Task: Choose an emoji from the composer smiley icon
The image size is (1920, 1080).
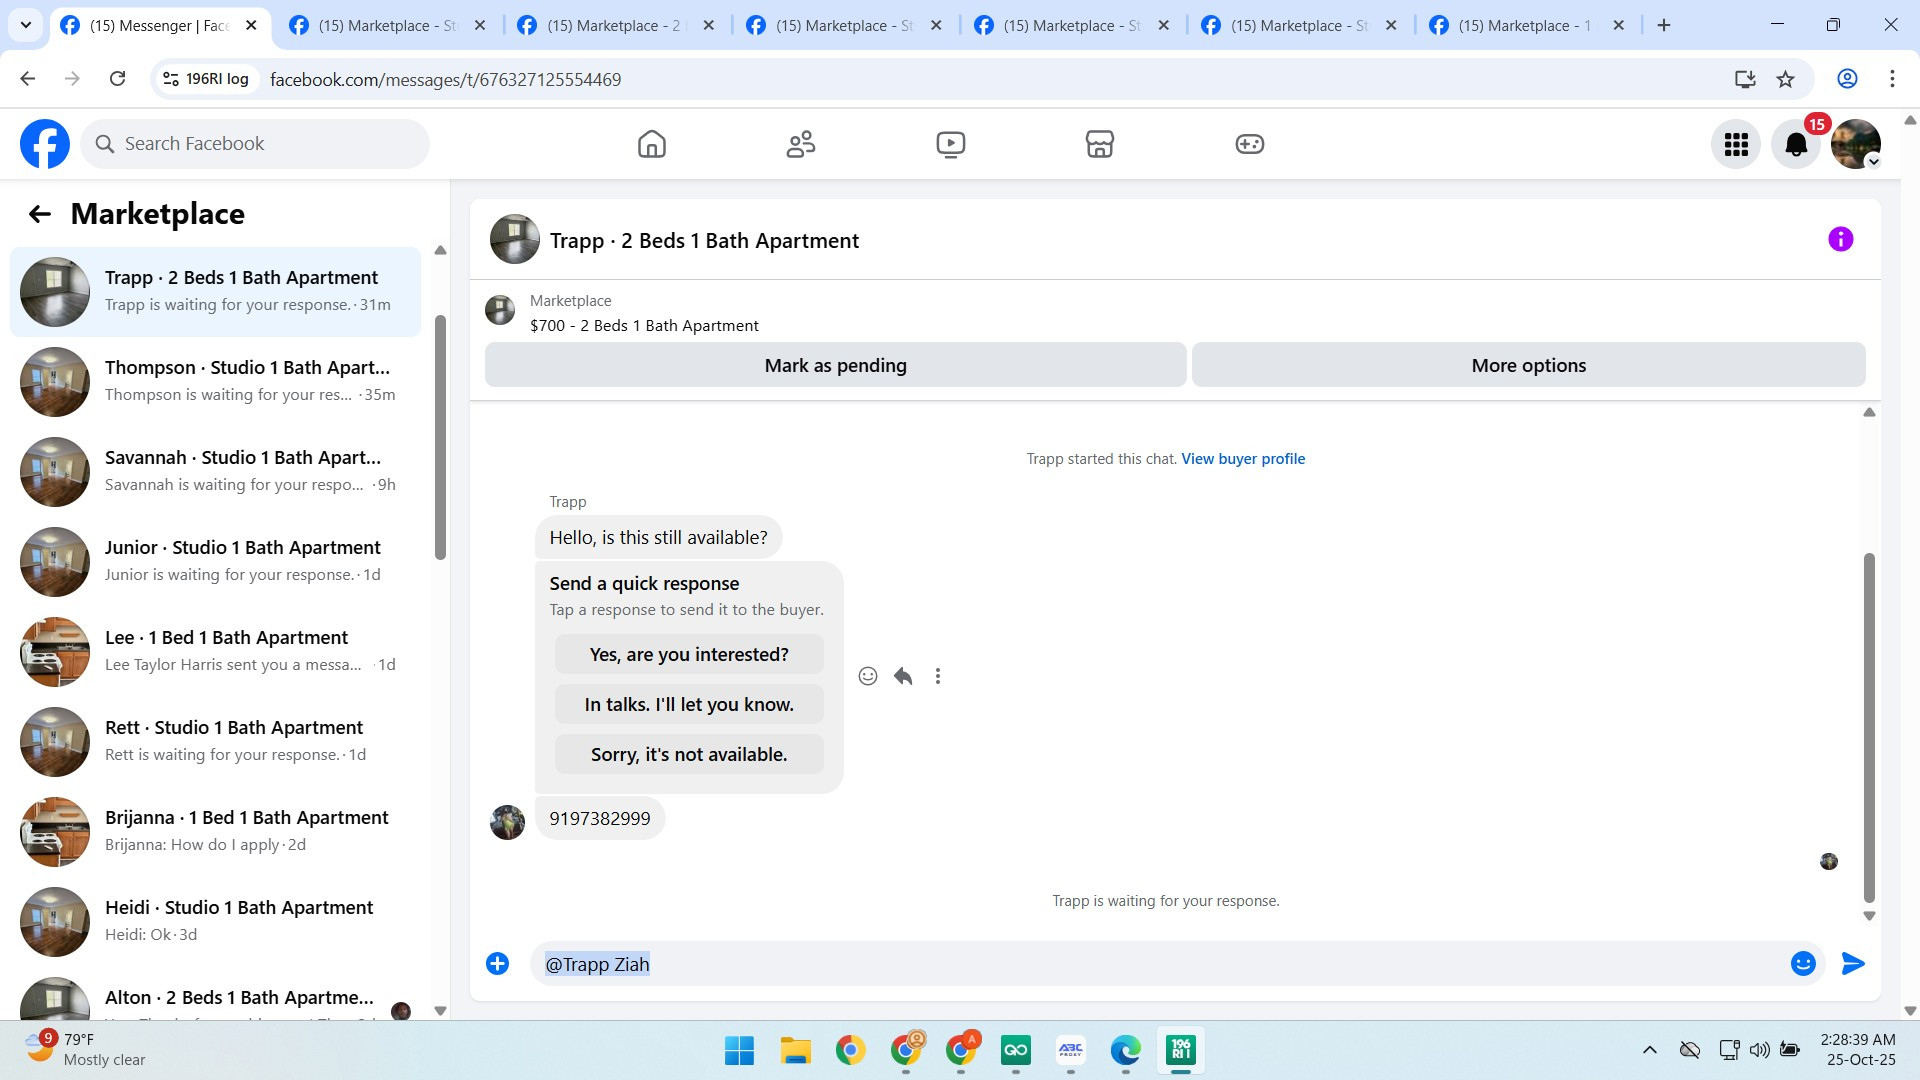Action: tap(1803, 963)
